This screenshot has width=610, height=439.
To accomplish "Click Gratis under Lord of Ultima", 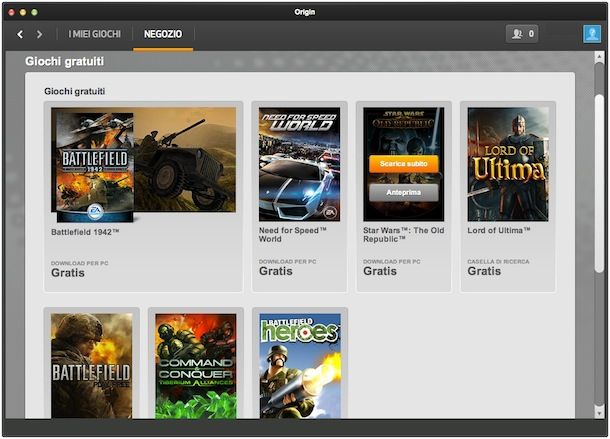I will pos(484,271).
